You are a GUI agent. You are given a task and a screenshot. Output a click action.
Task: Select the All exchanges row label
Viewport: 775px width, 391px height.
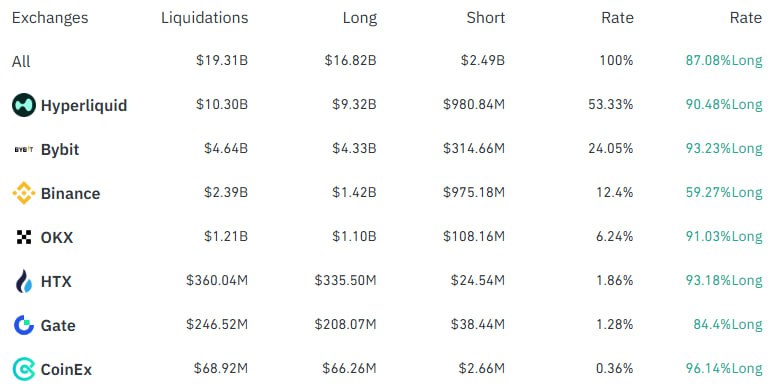[21, 61]
